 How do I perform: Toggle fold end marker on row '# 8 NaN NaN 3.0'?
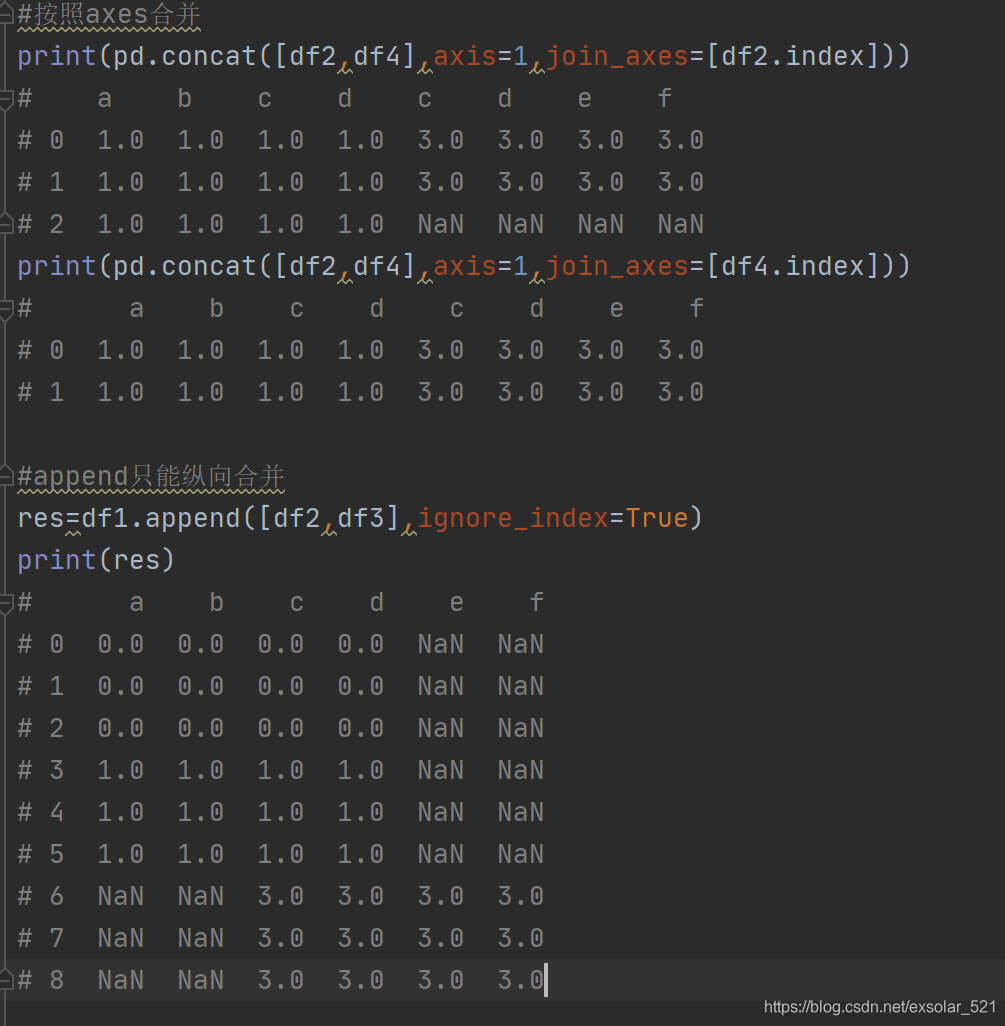5,980
